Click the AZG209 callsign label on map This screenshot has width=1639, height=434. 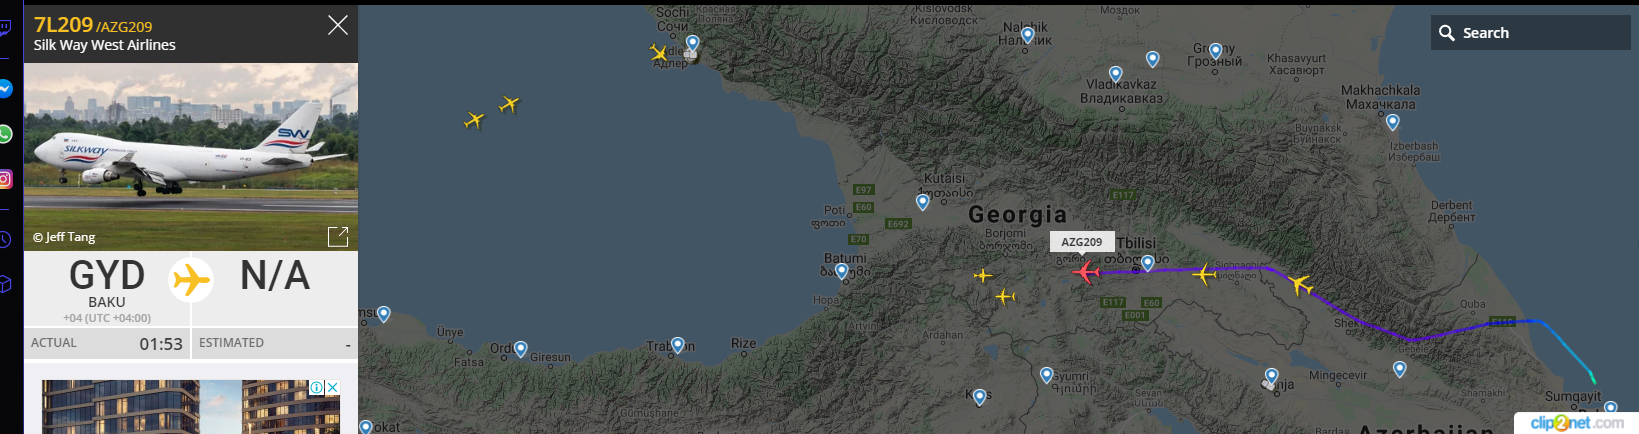(1082, 242)
